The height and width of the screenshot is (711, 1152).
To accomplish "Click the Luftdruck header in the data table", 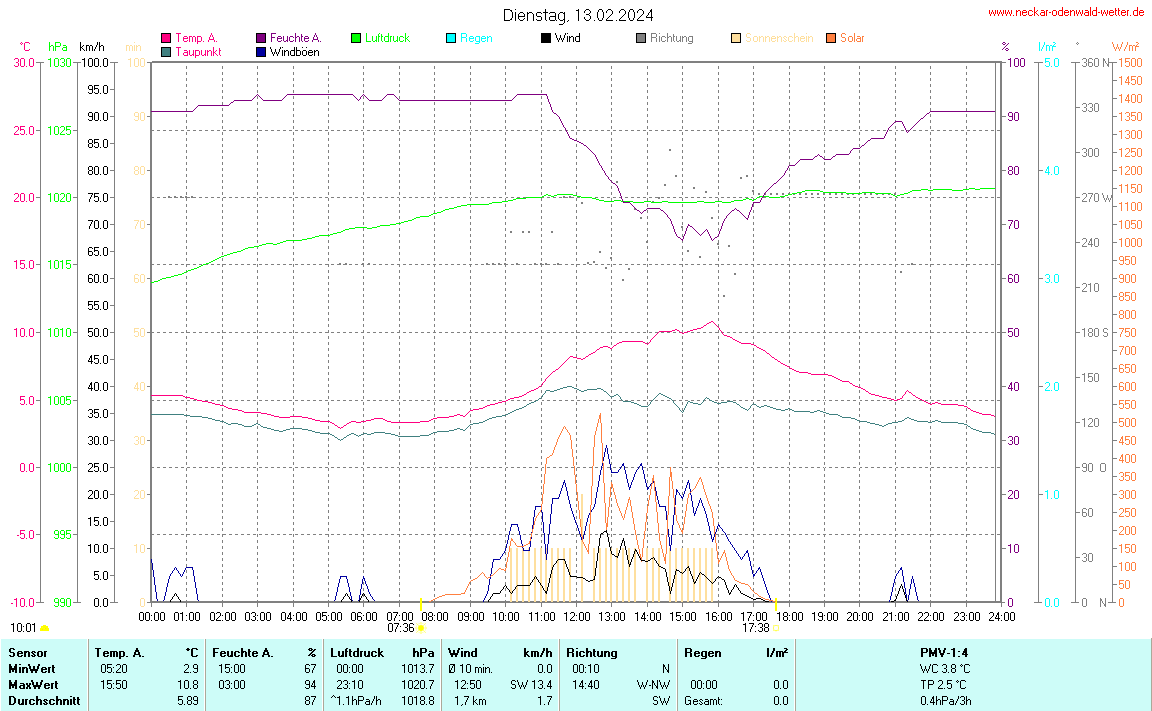I will (356, 653).
